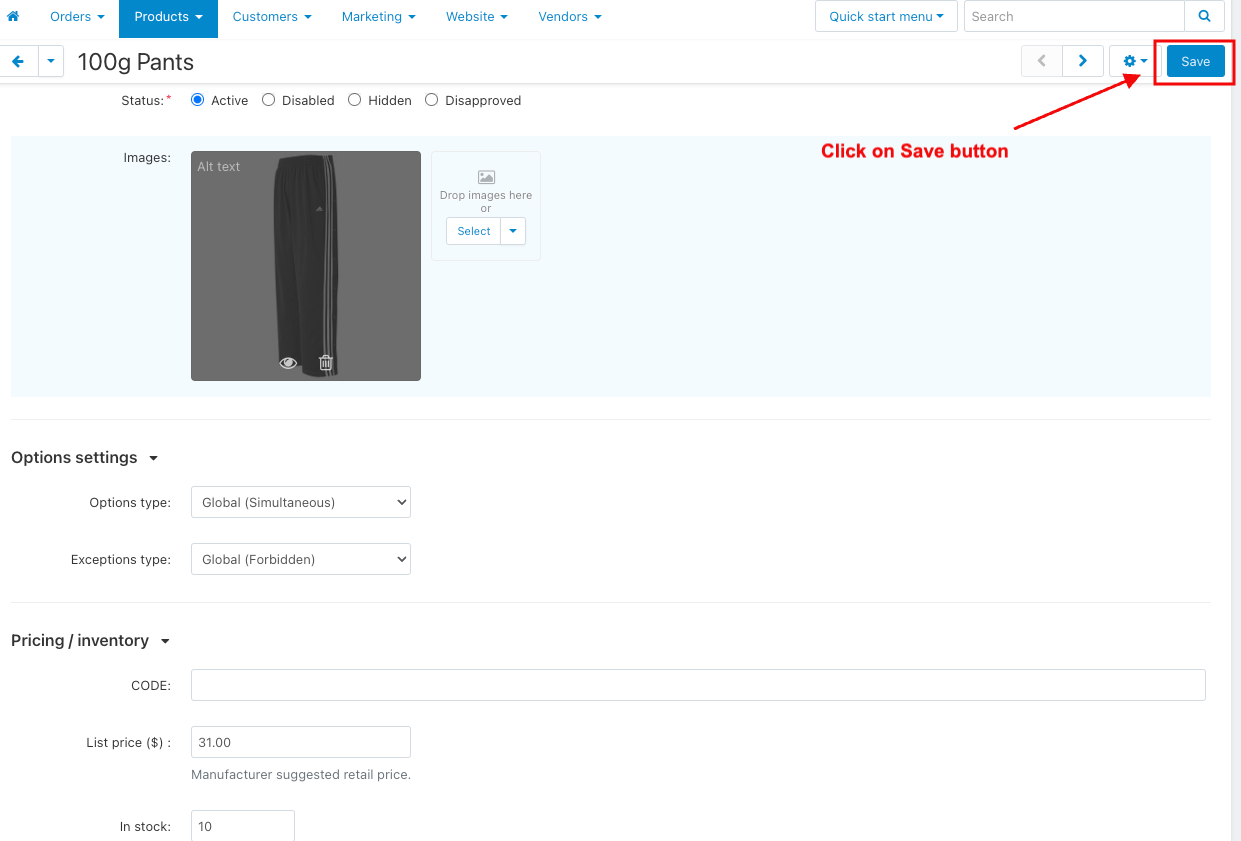This screenshot has height=841, width=1241.
Task: Set status to Hidden
Action: click(x=354, y=100)
